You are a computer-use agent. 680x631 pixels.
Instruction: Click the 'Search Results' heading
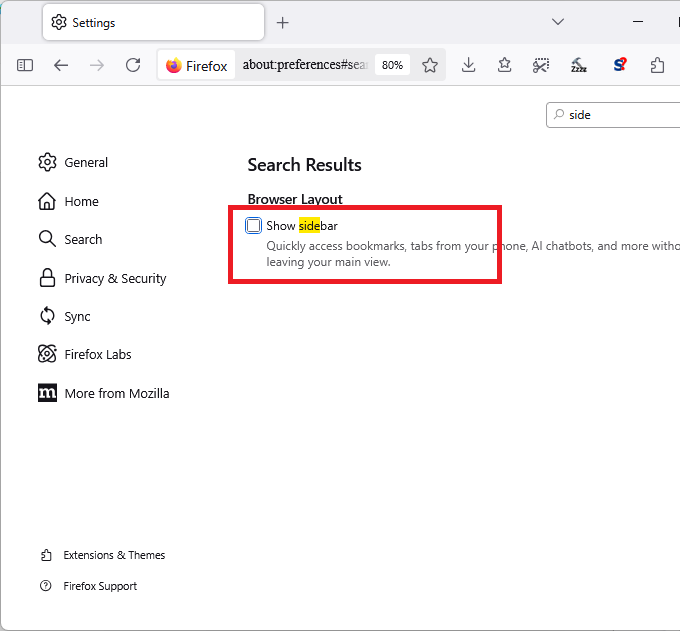[x=304, y=165]
